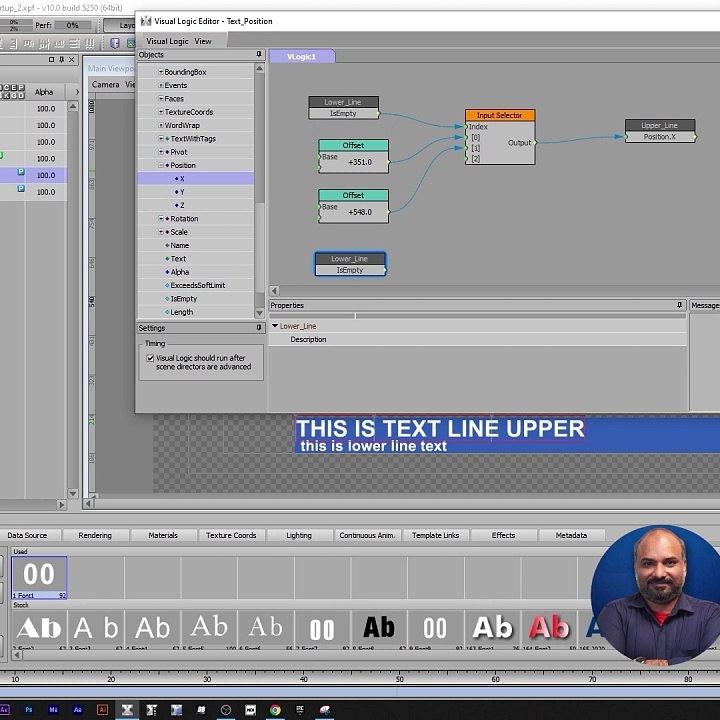The height and width of the screenshot is (720, 720).
Task: Open Adobe Illustrator from the taskbar
Action: (102, 709)
